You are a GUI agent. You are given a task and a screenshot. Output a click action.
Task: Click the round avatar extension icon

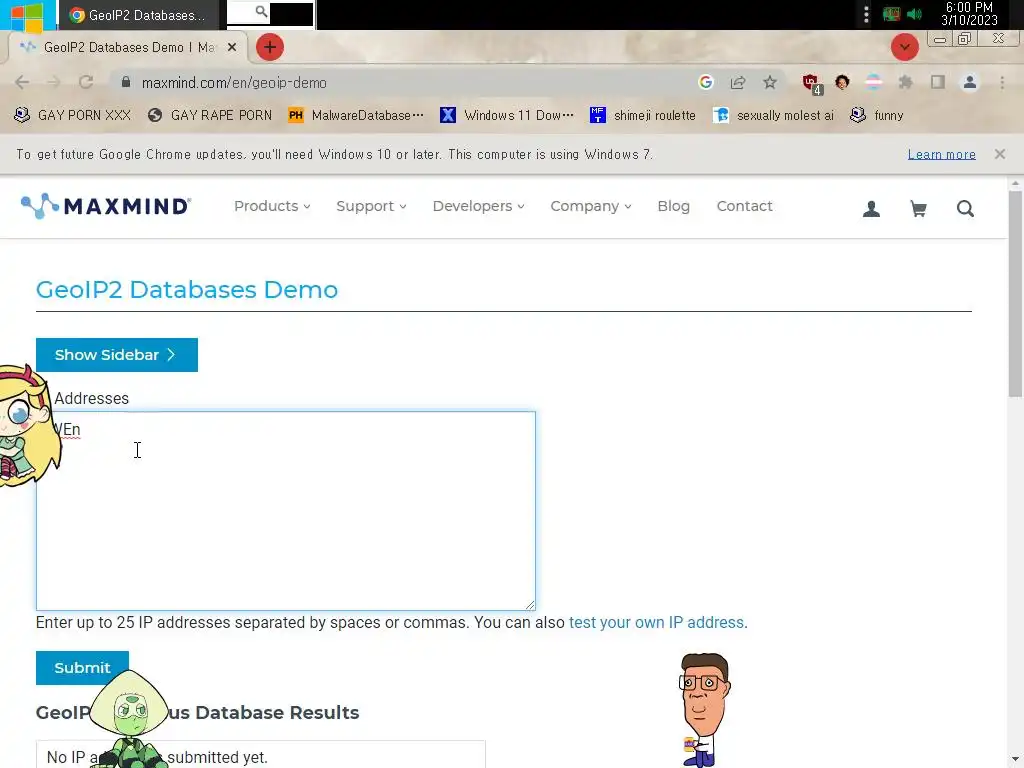(x=842, y=82)
